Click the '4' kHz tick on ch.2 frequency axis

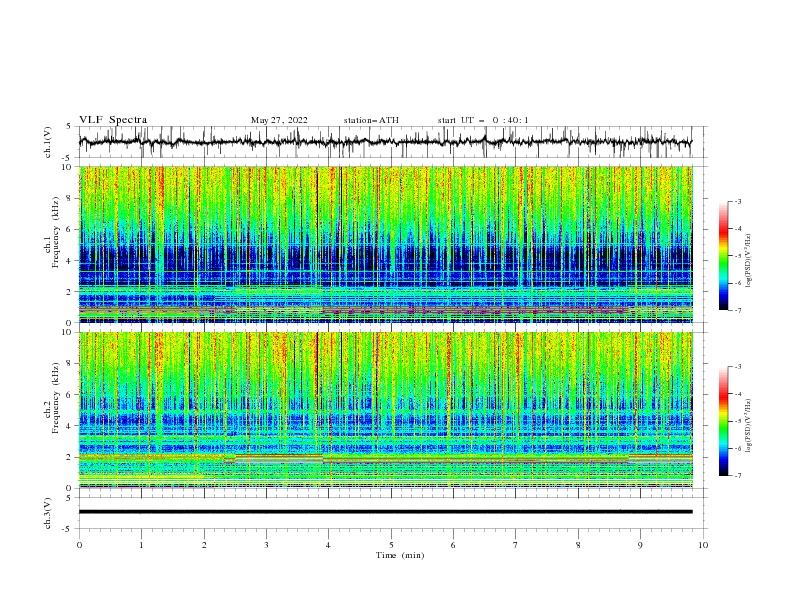click(70, 426)
